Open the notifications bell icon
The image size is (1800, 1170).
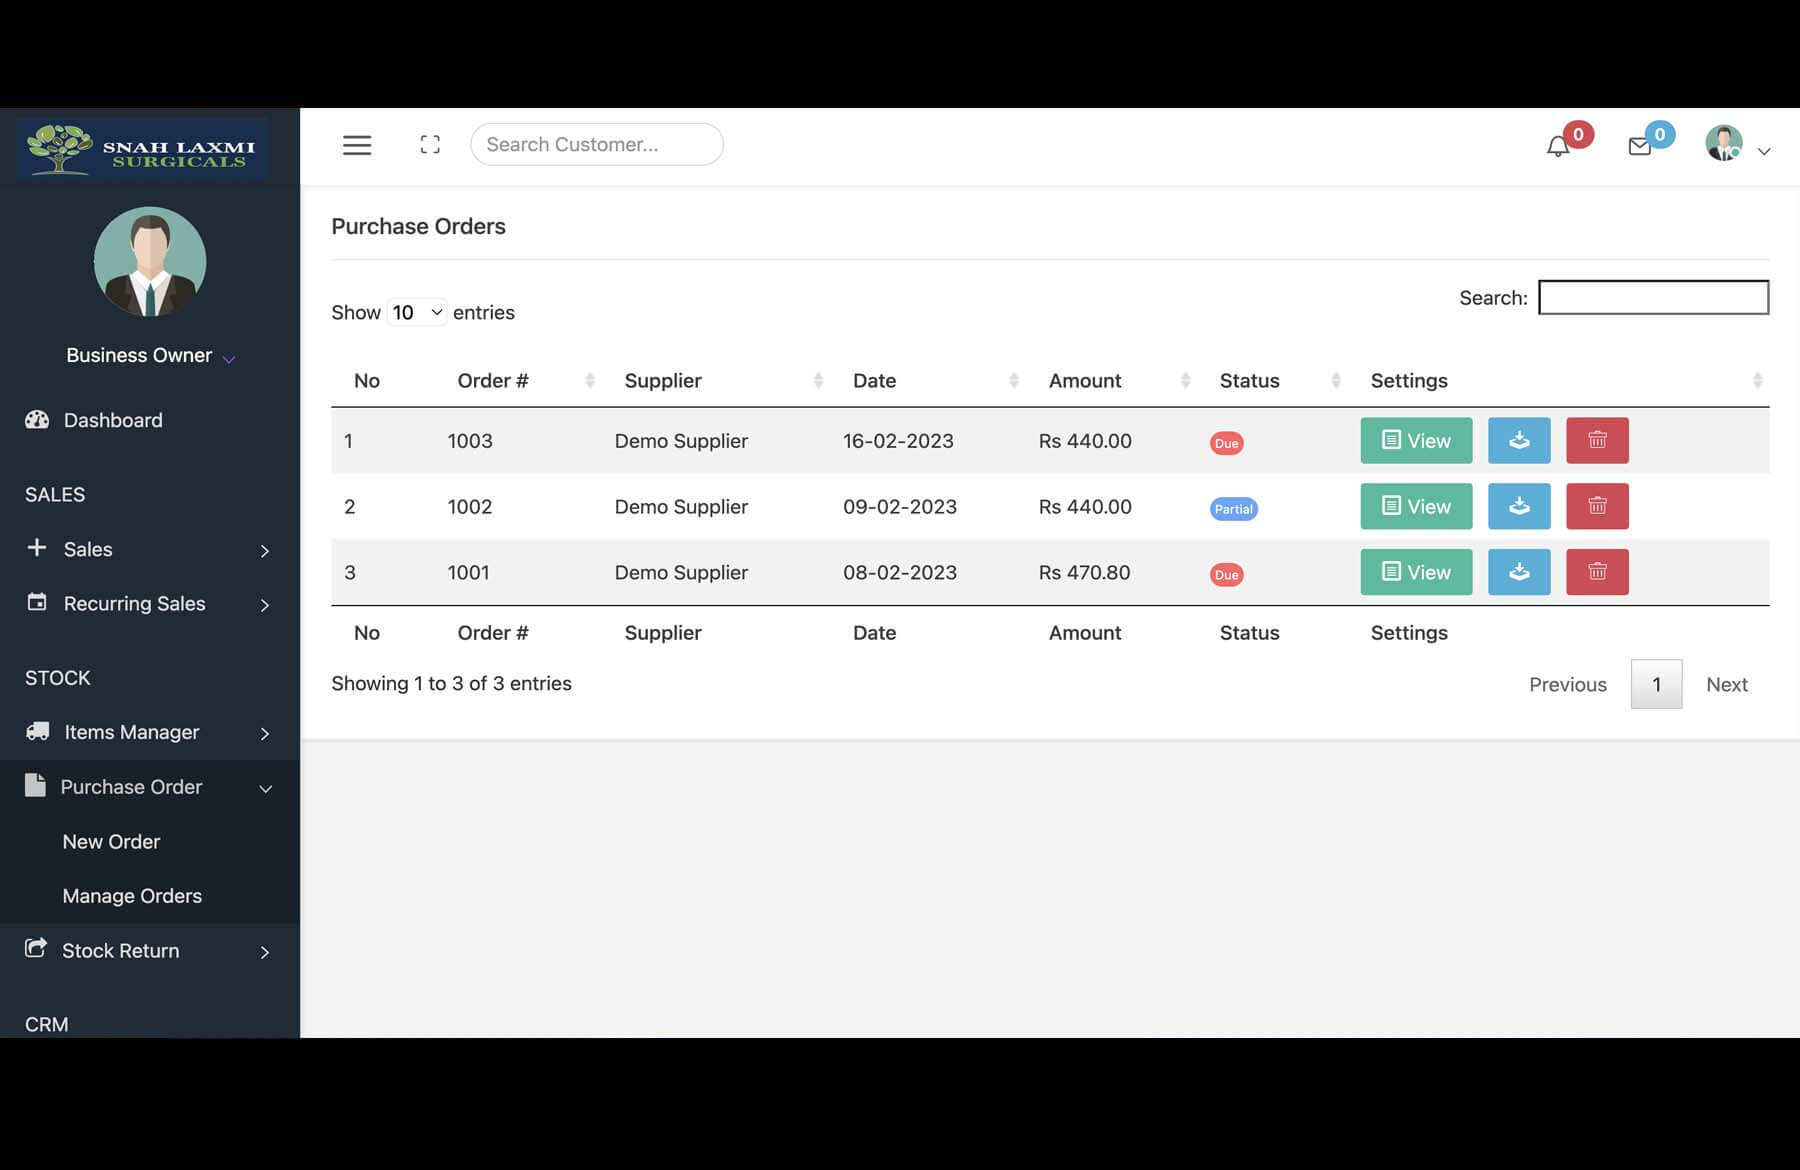(1557, 147)
